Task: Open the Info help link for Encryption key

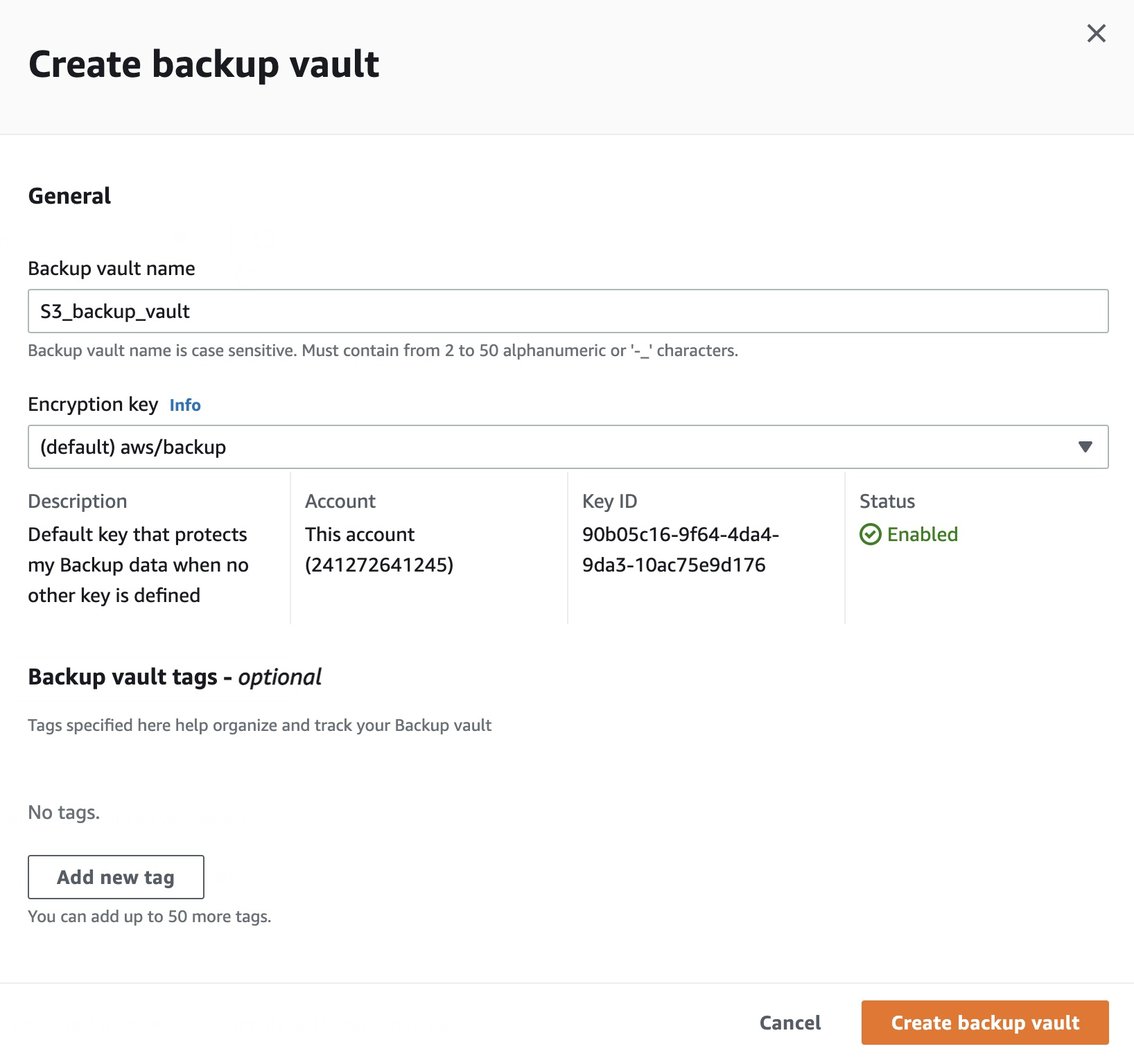Action: coord(185,405)
